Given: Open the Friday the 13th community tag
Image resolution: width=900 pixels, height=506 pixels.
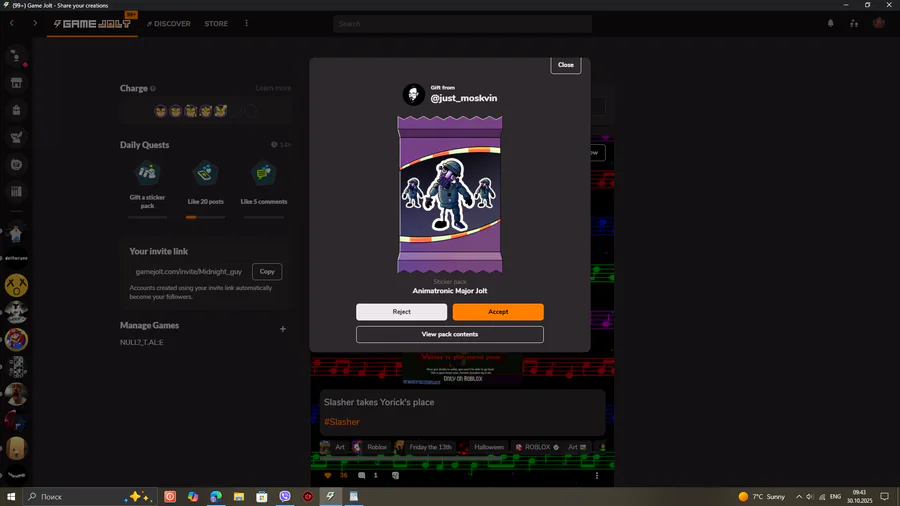Looking at the screenshot, I should click(x=424, y=447).
